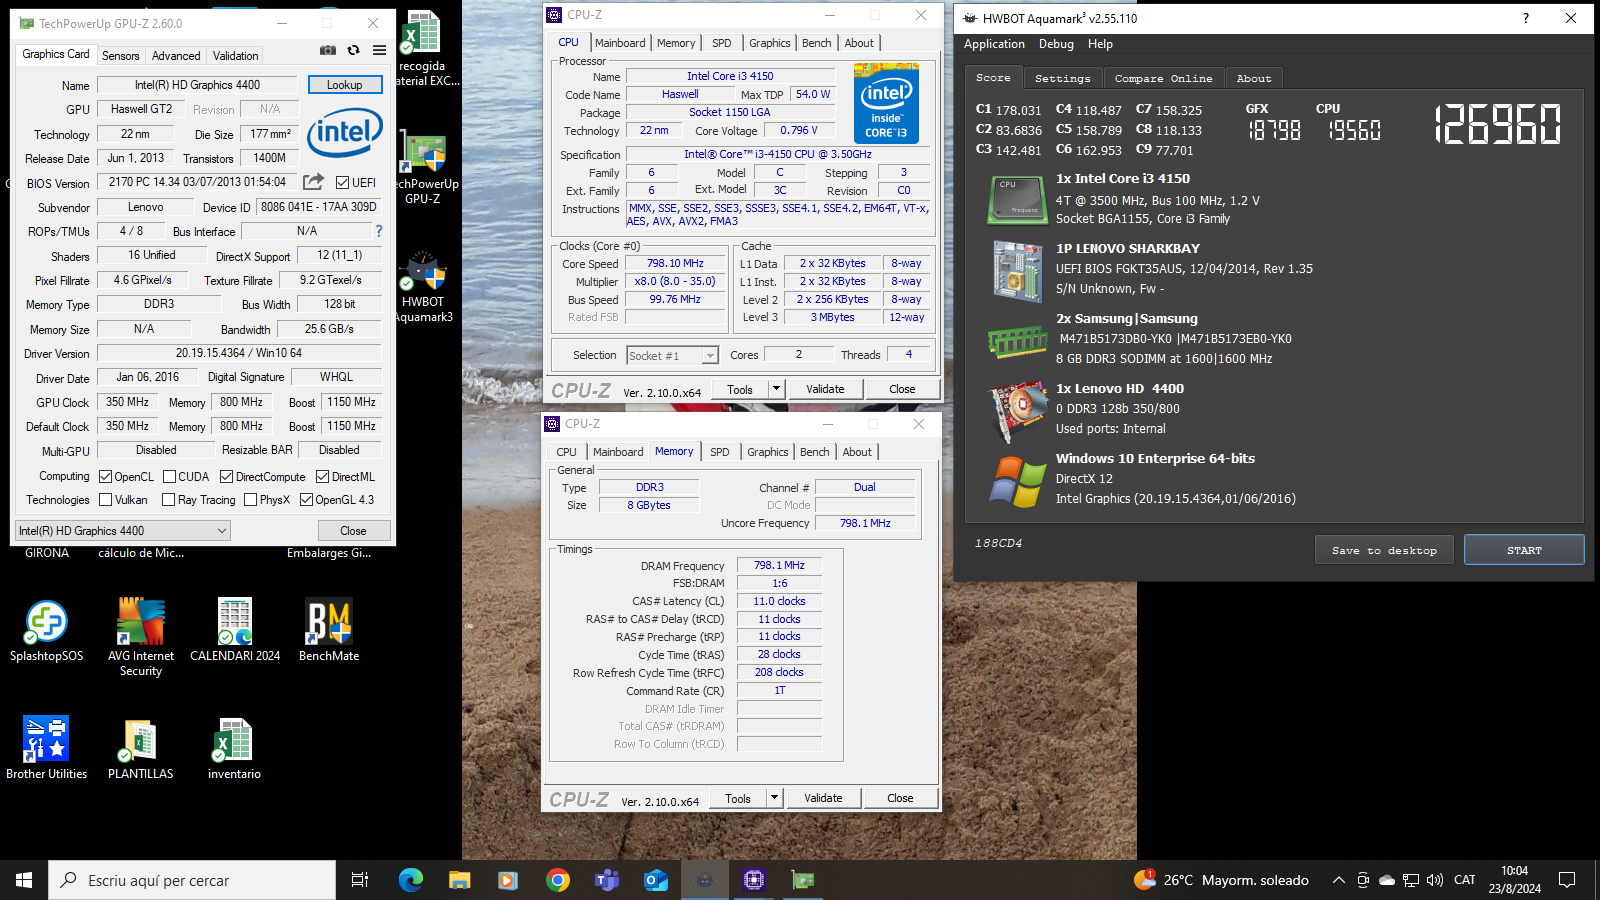Show hidden system tray icons chevron
Viewport: 1600px width, 900px height.
coord(1339,880)
